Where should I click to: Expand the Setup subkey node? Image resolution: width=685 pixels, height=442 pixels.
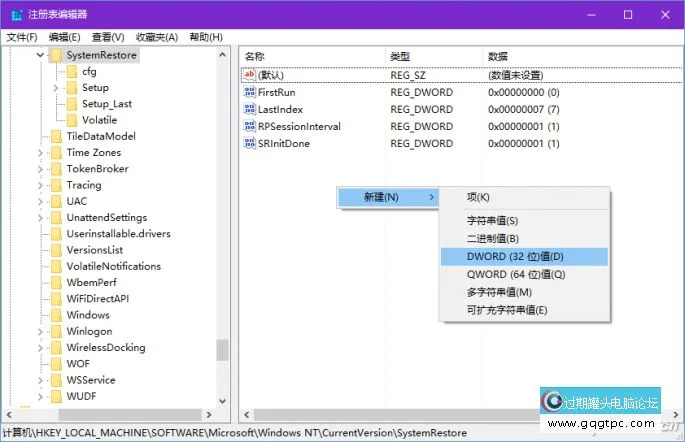(56, 88)
